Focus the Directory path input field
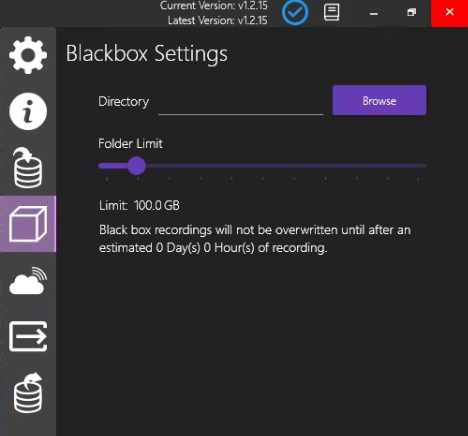This screenshot has width=468, height=436. coord(241,102)
